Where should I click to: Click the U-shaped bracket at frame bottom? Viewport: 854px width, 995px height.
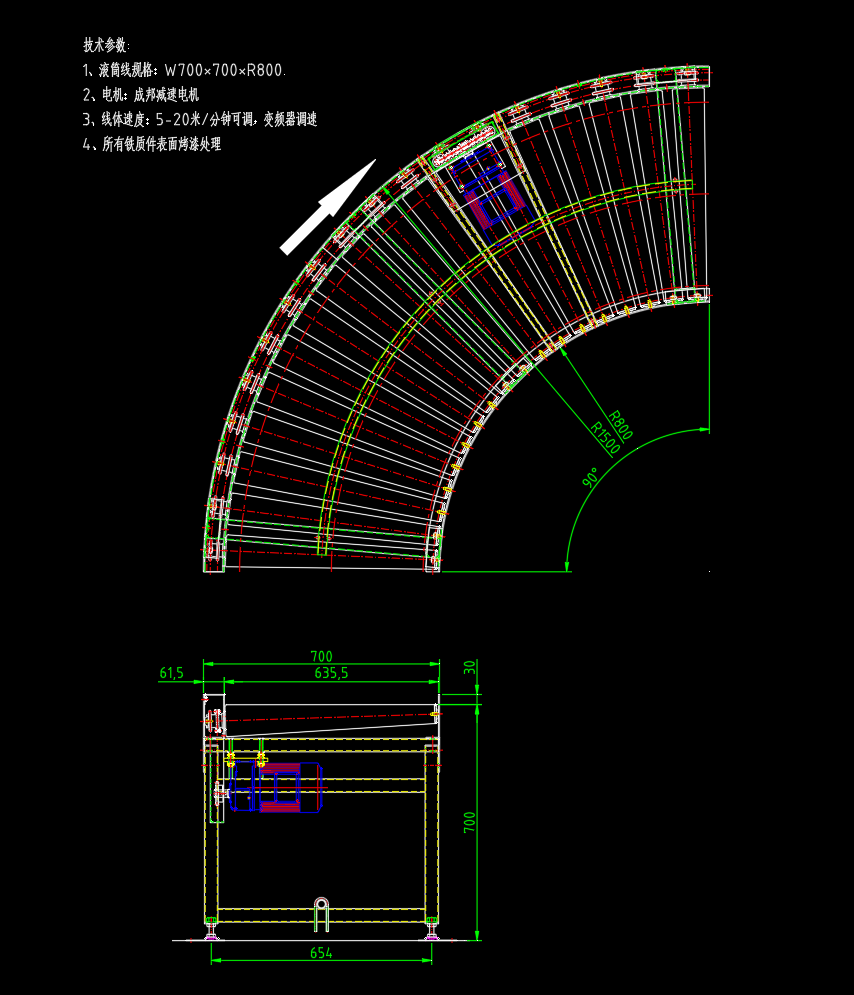coord(322,914)
